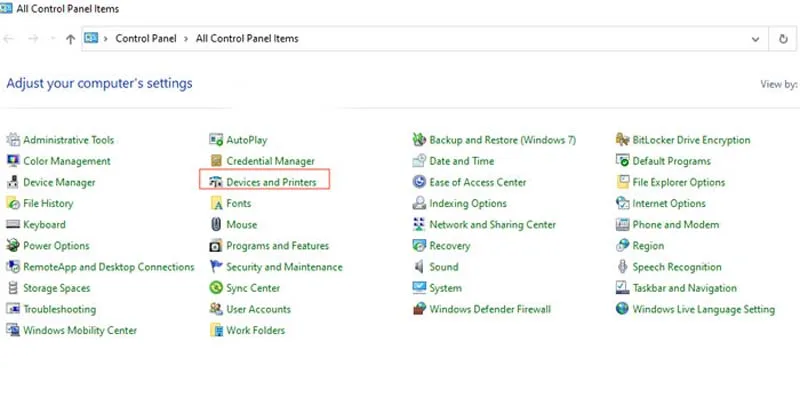The height and width of the screenshot is (397, 800).
Task: Click the Sync Center green icon
Action: coord(216,288)
